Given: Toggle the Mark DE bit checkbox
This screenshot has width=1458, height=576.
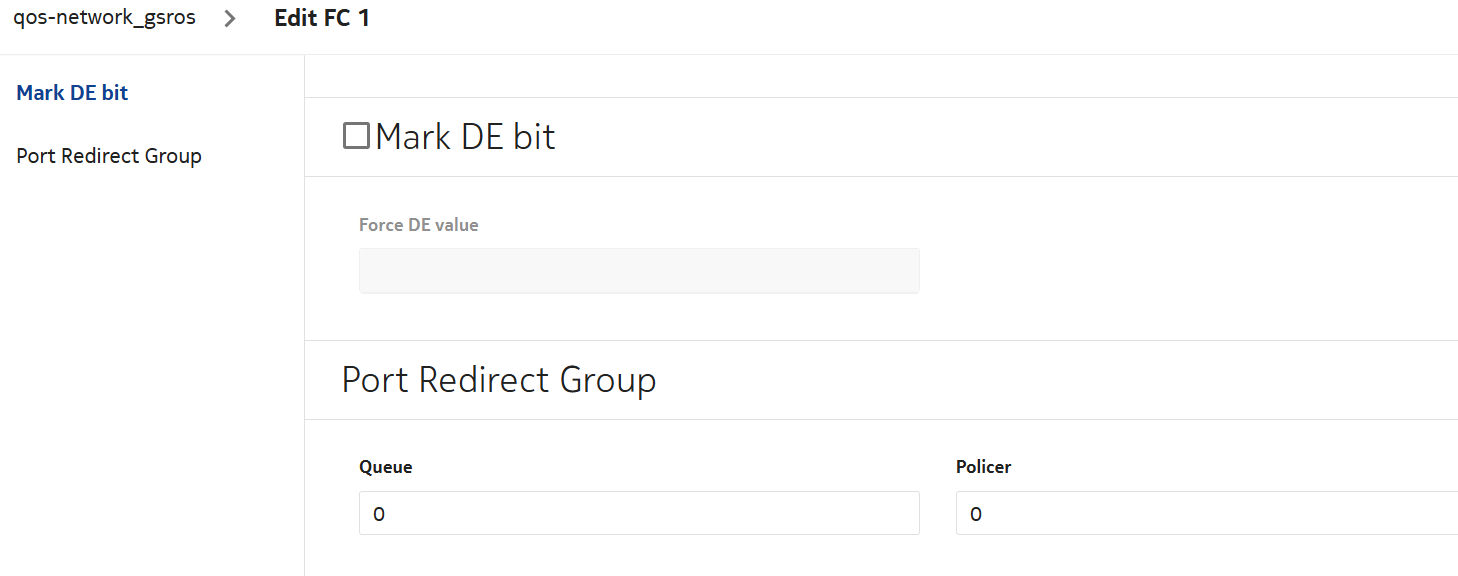Looking at the screenshot, I should (356, 136).
